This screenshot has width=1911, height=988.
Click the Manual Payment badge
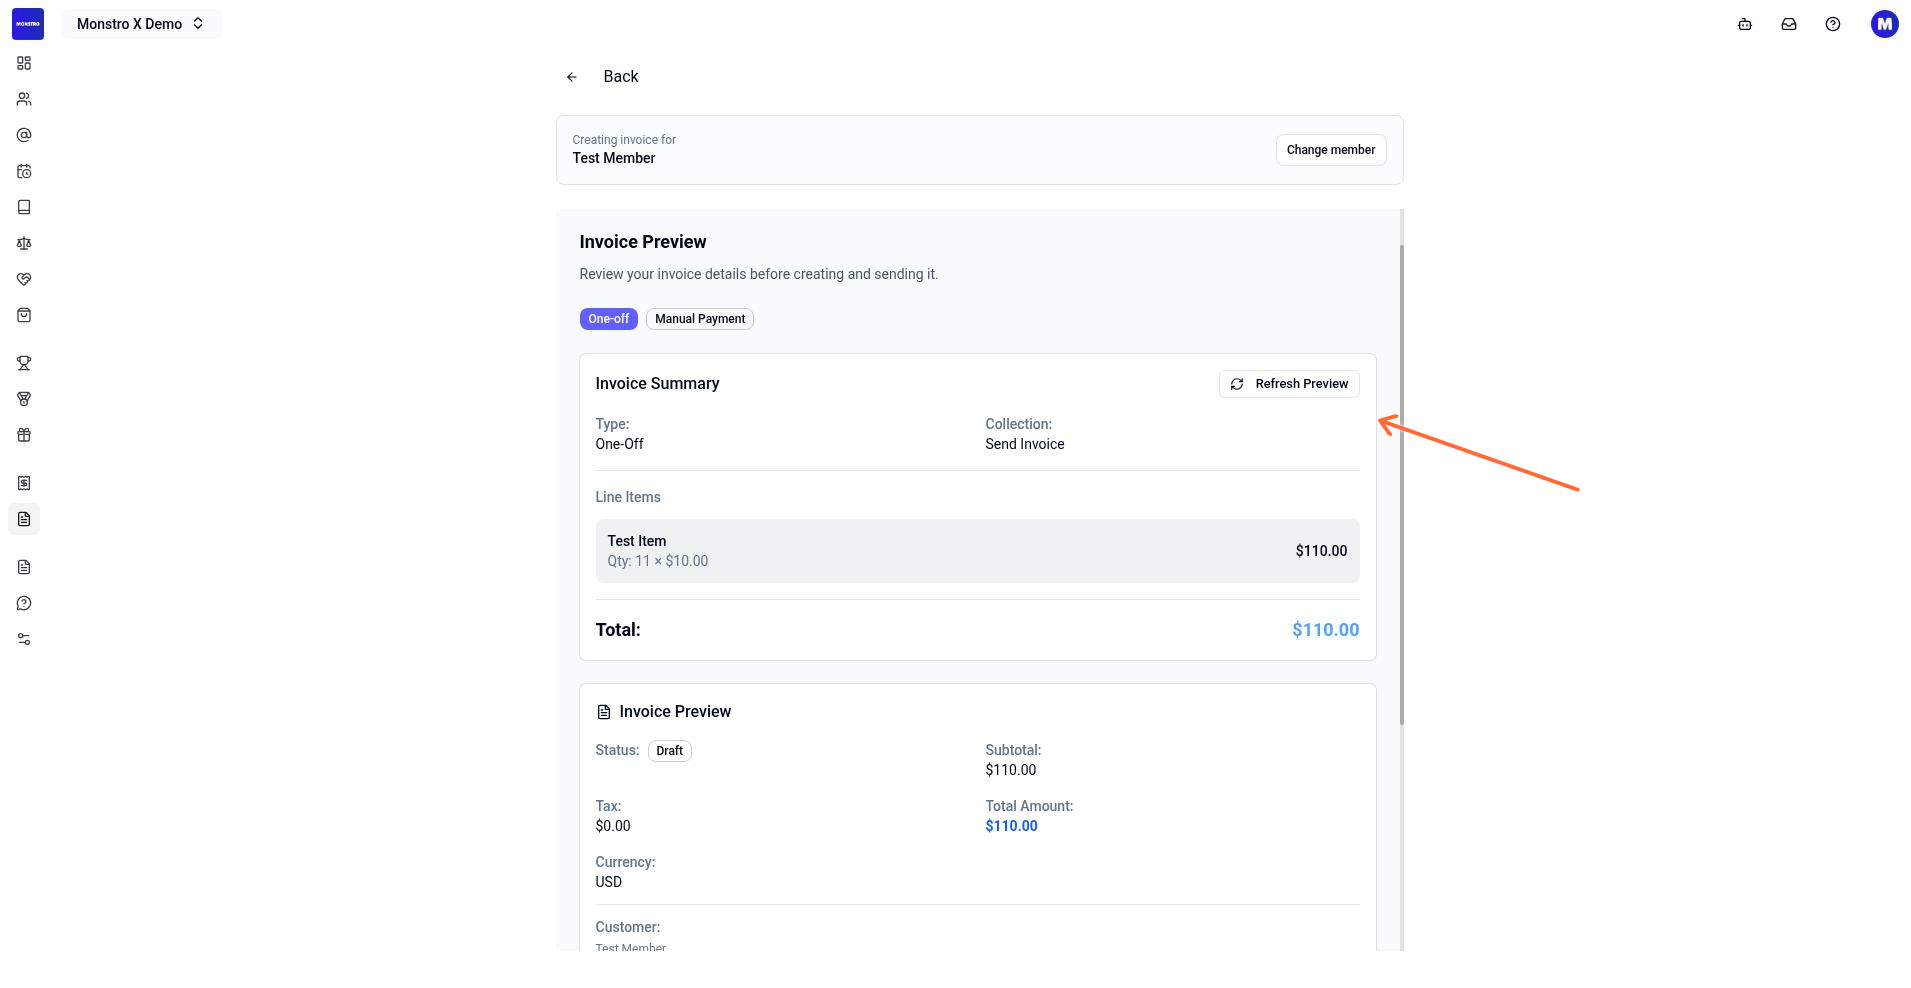point(700,319)
